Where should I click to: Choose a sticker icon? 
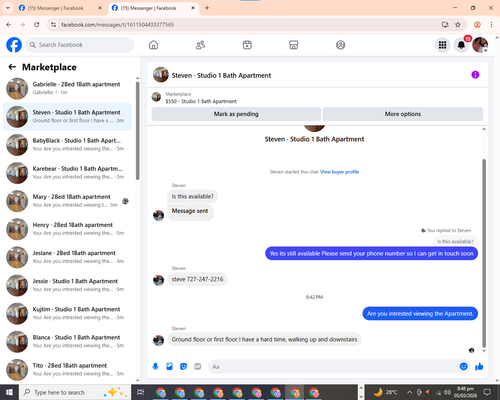(183, 367)
